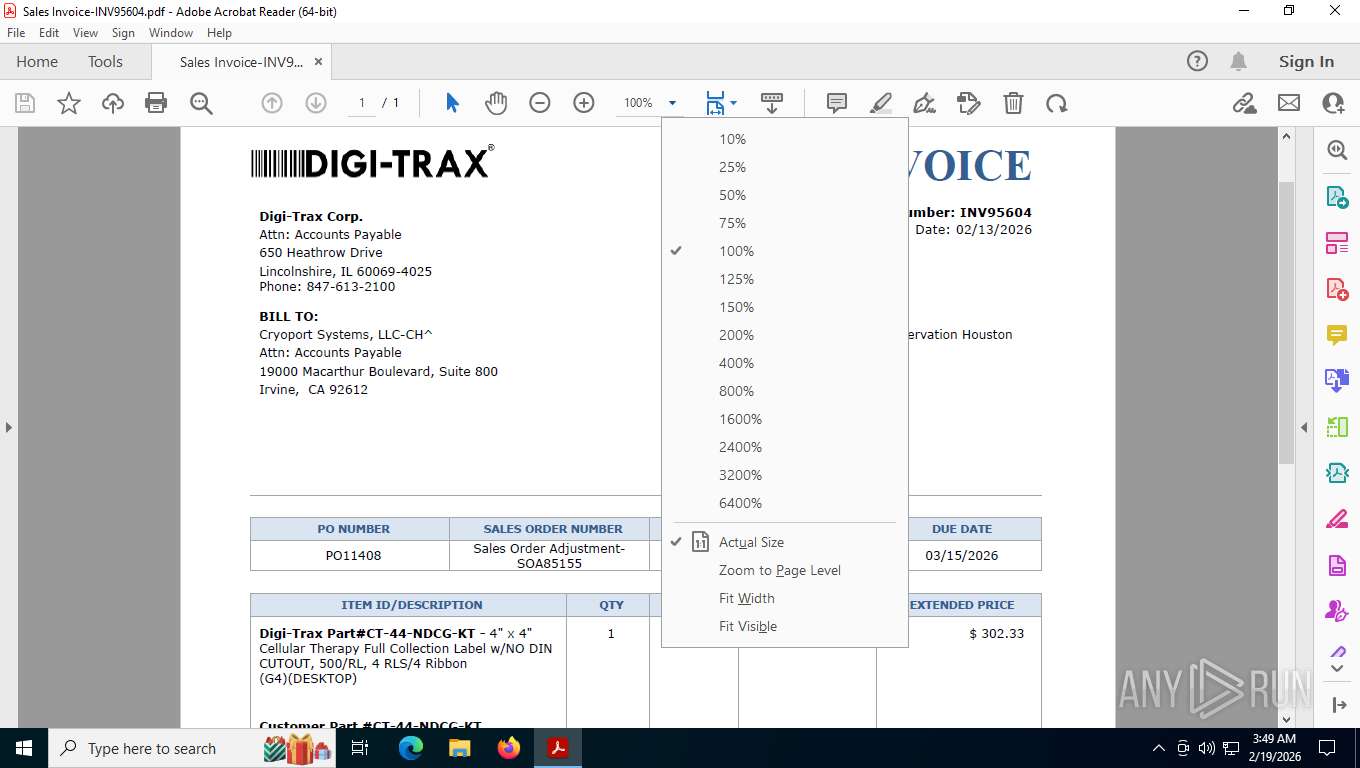1360x768 pixels.
Task: Open the File menu
Action: pyautogui.click(x=16, y=33)
